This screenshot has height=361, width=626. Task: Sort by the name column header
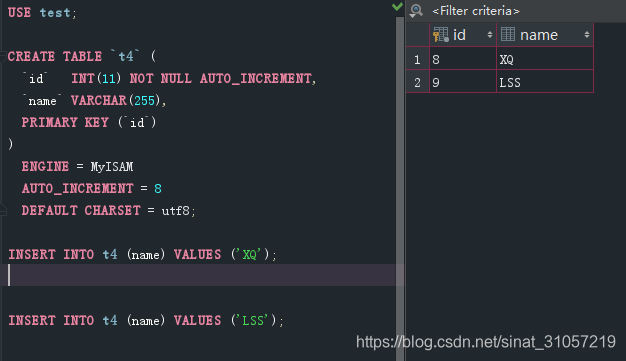tap(545, 35)
